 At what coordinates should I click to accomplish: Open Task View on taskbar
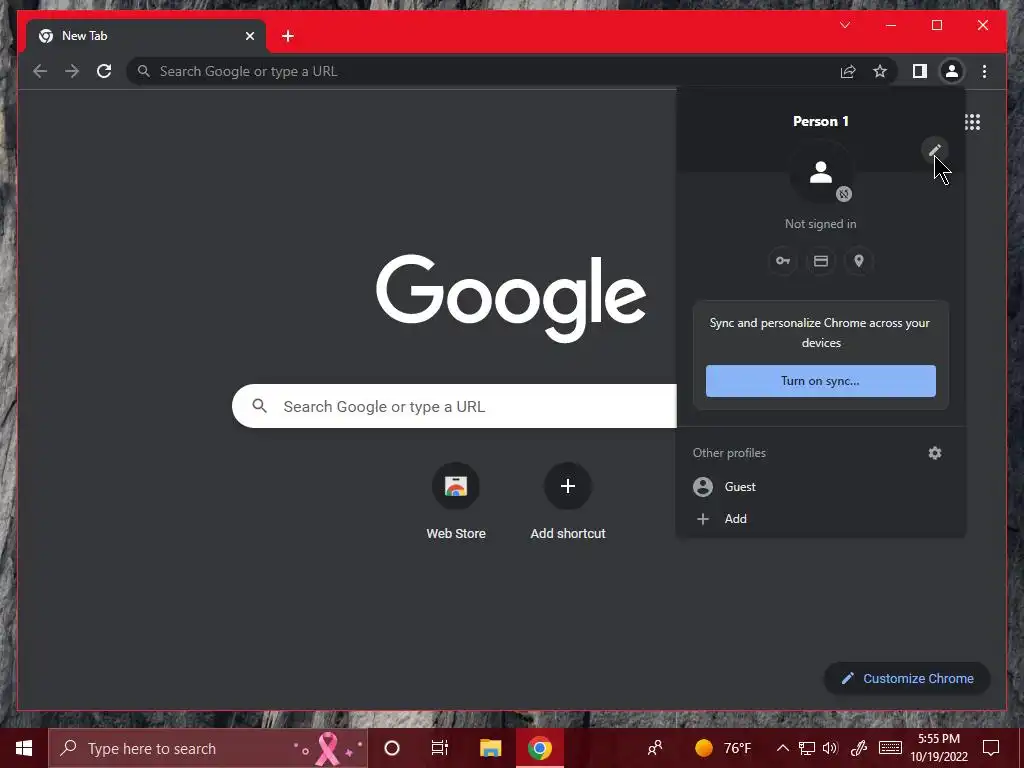point(440,748)
